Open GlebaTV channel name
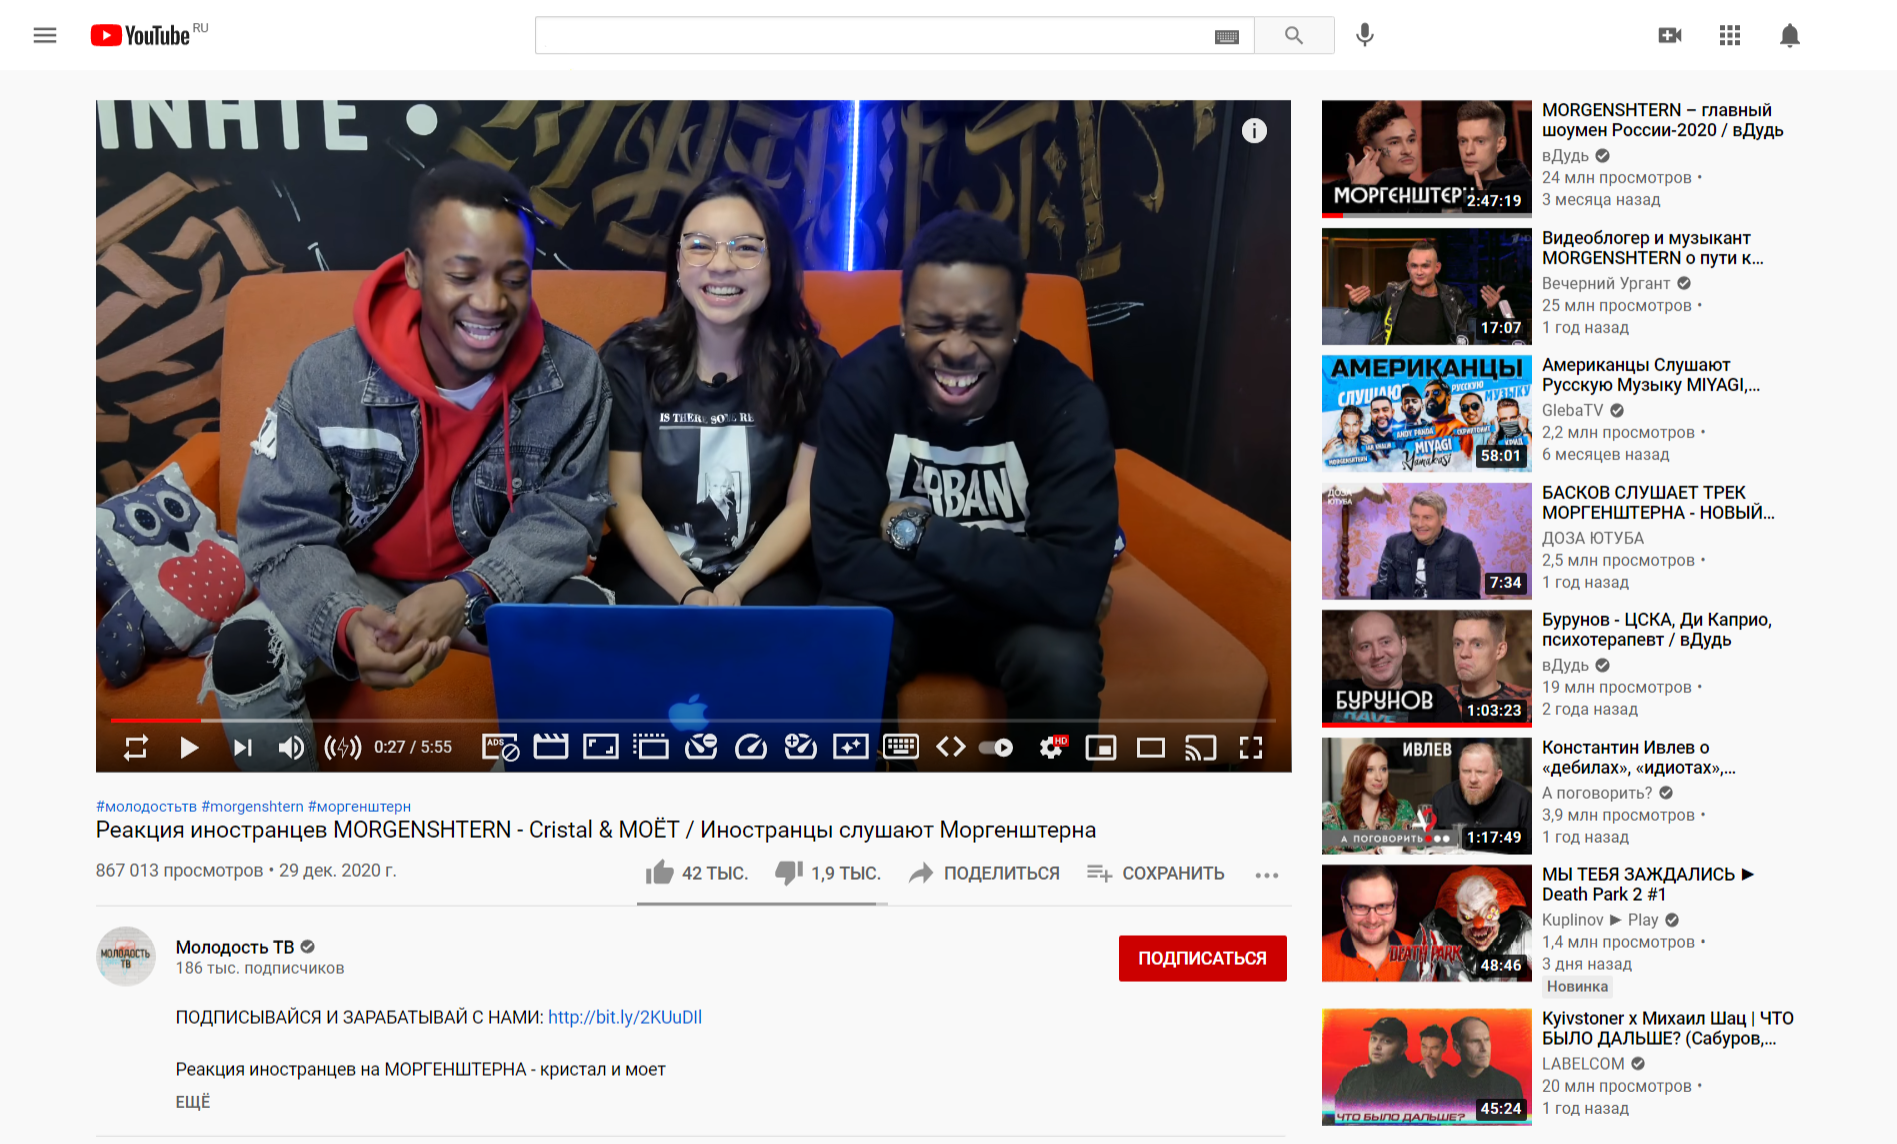Image resolution: width=1897 pixels, height=1144 pixels. pos(1573,410)
